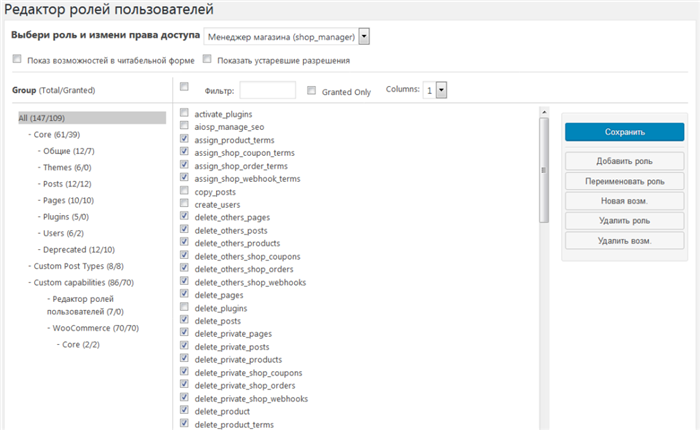
Task: Uncheck delete_product_terms capability
Action: (x=184, y=423)
